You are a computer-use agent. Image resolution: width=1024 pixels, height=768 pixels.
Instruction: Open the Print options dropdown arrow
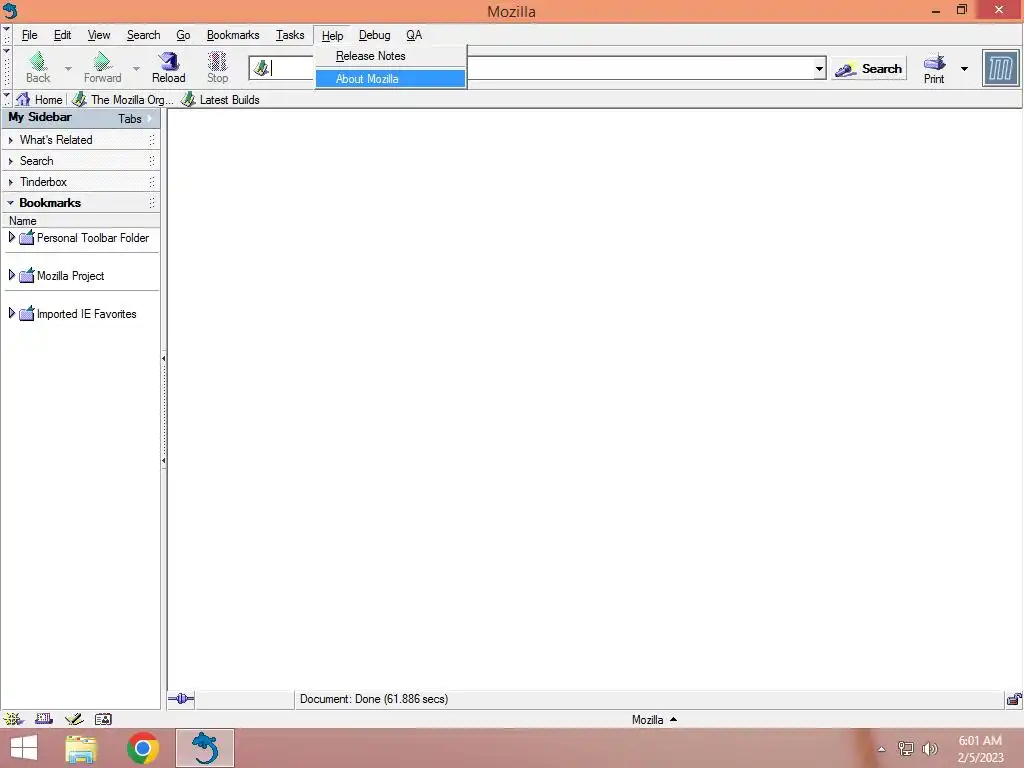[x=964, y=69]
